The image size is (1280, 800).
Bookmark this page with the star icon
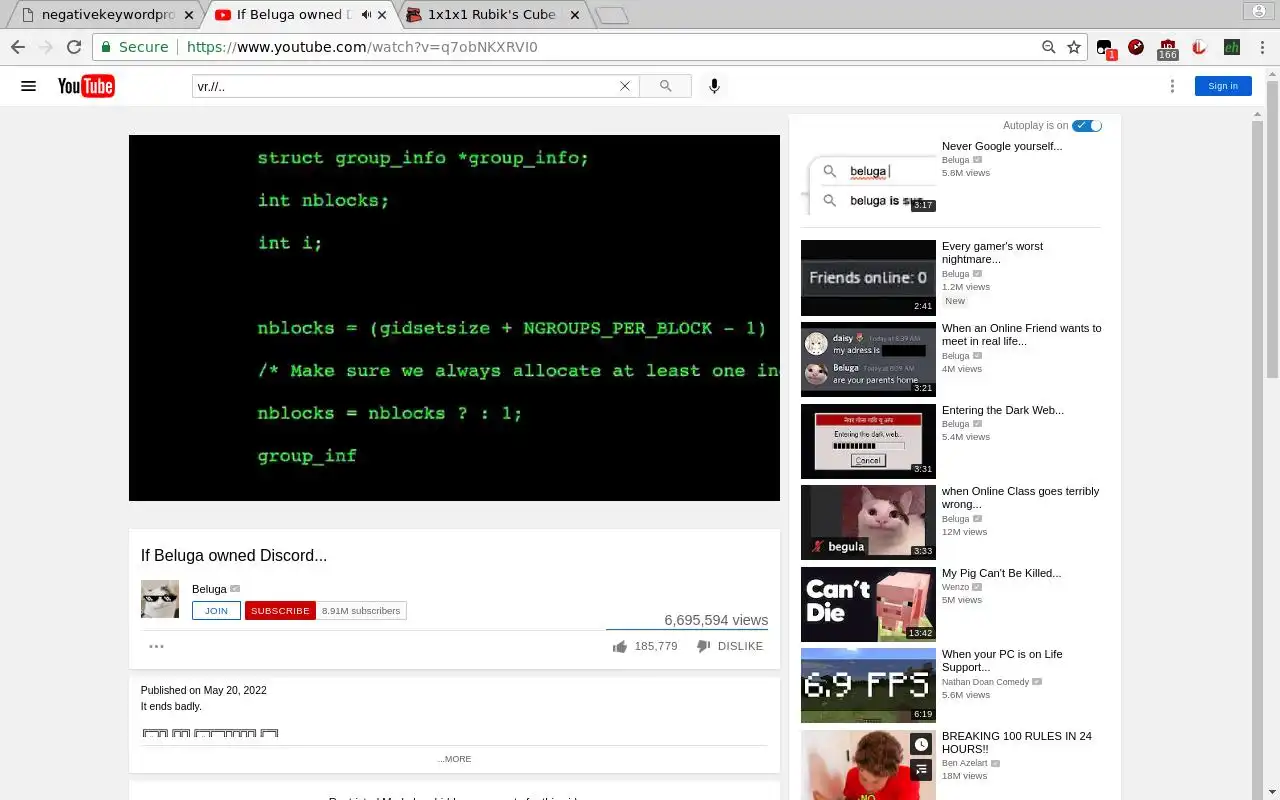[x=1074, y=47]
